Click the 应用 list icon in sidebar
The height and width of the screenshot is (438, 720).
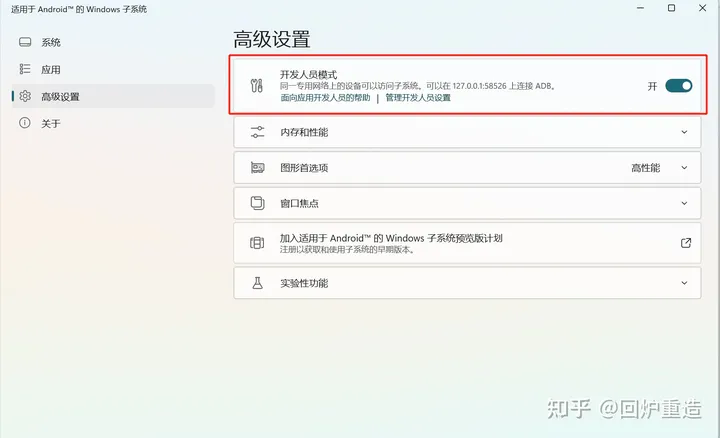point(25,69)
